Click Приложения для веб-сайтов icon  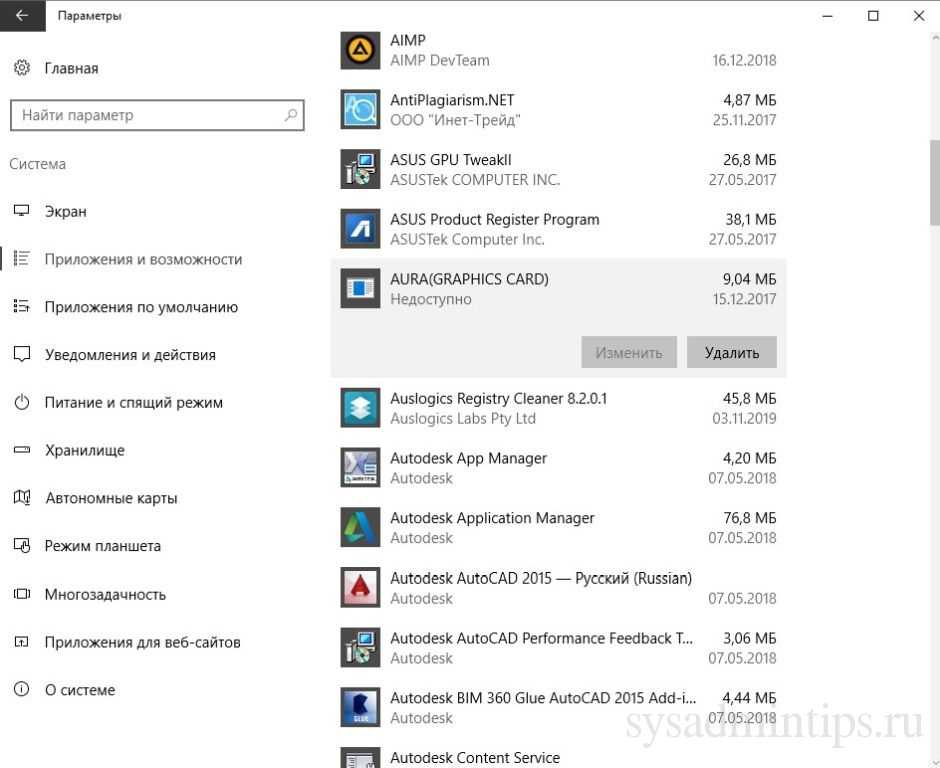coord(22,642)
